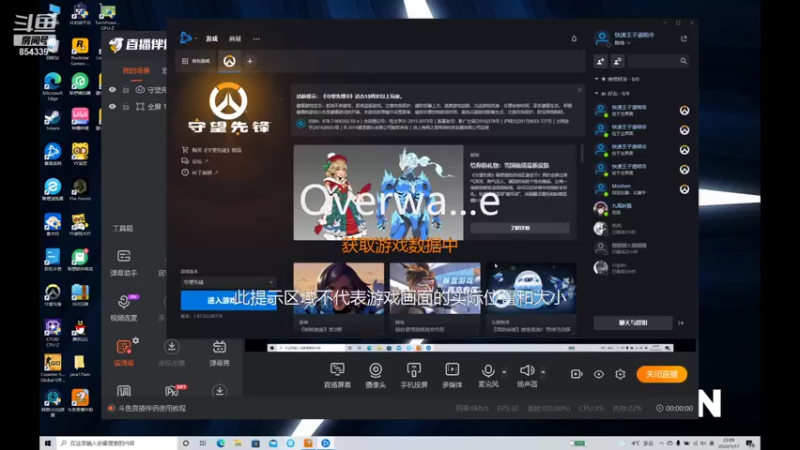800x450 pixels.
Task: Open 商城 shop menu in Battle.net
Action: pyautogui.click(x=235, y=39)
